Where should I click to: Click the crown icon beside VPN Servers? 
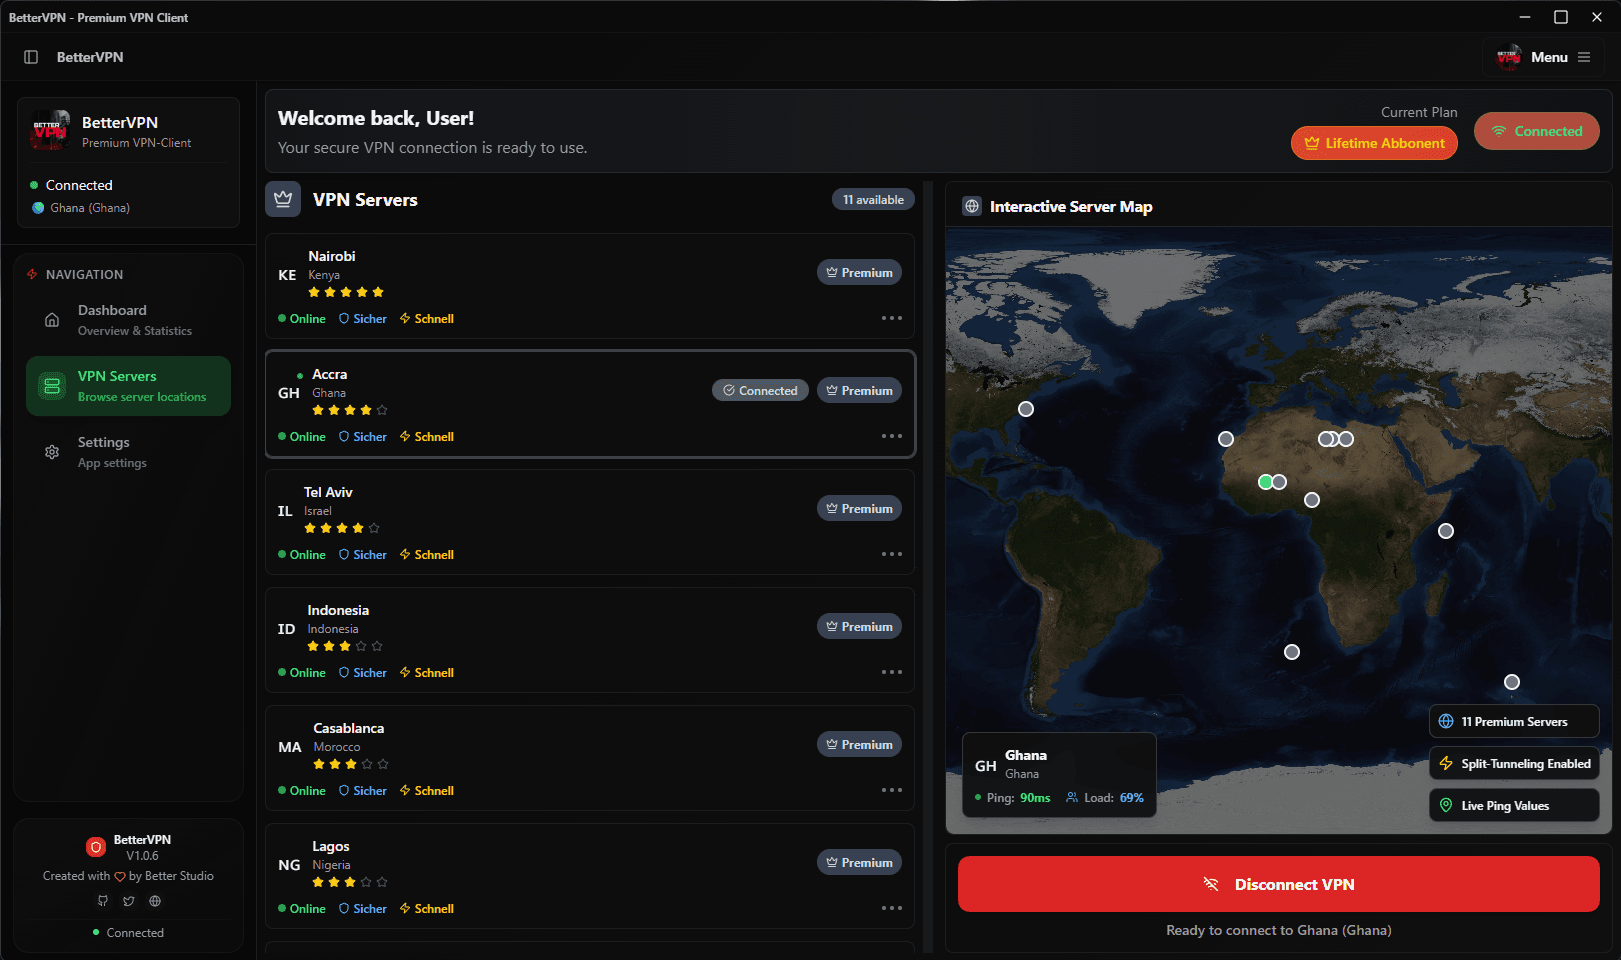coord(283,199)
